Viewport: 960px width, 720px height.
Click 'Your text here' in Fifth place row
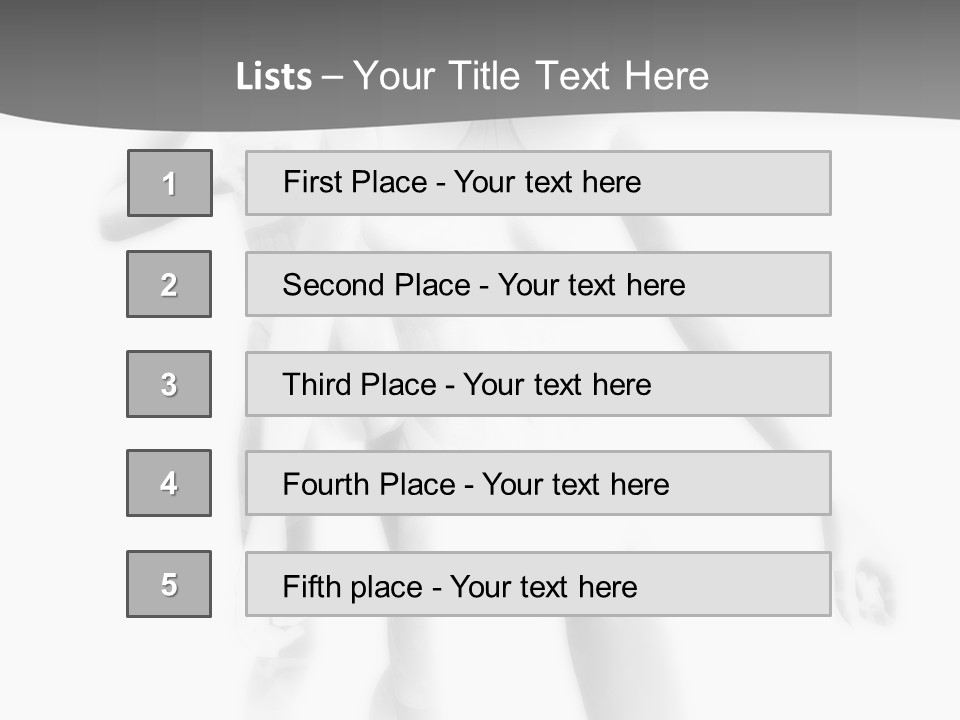tap(544, 587)
